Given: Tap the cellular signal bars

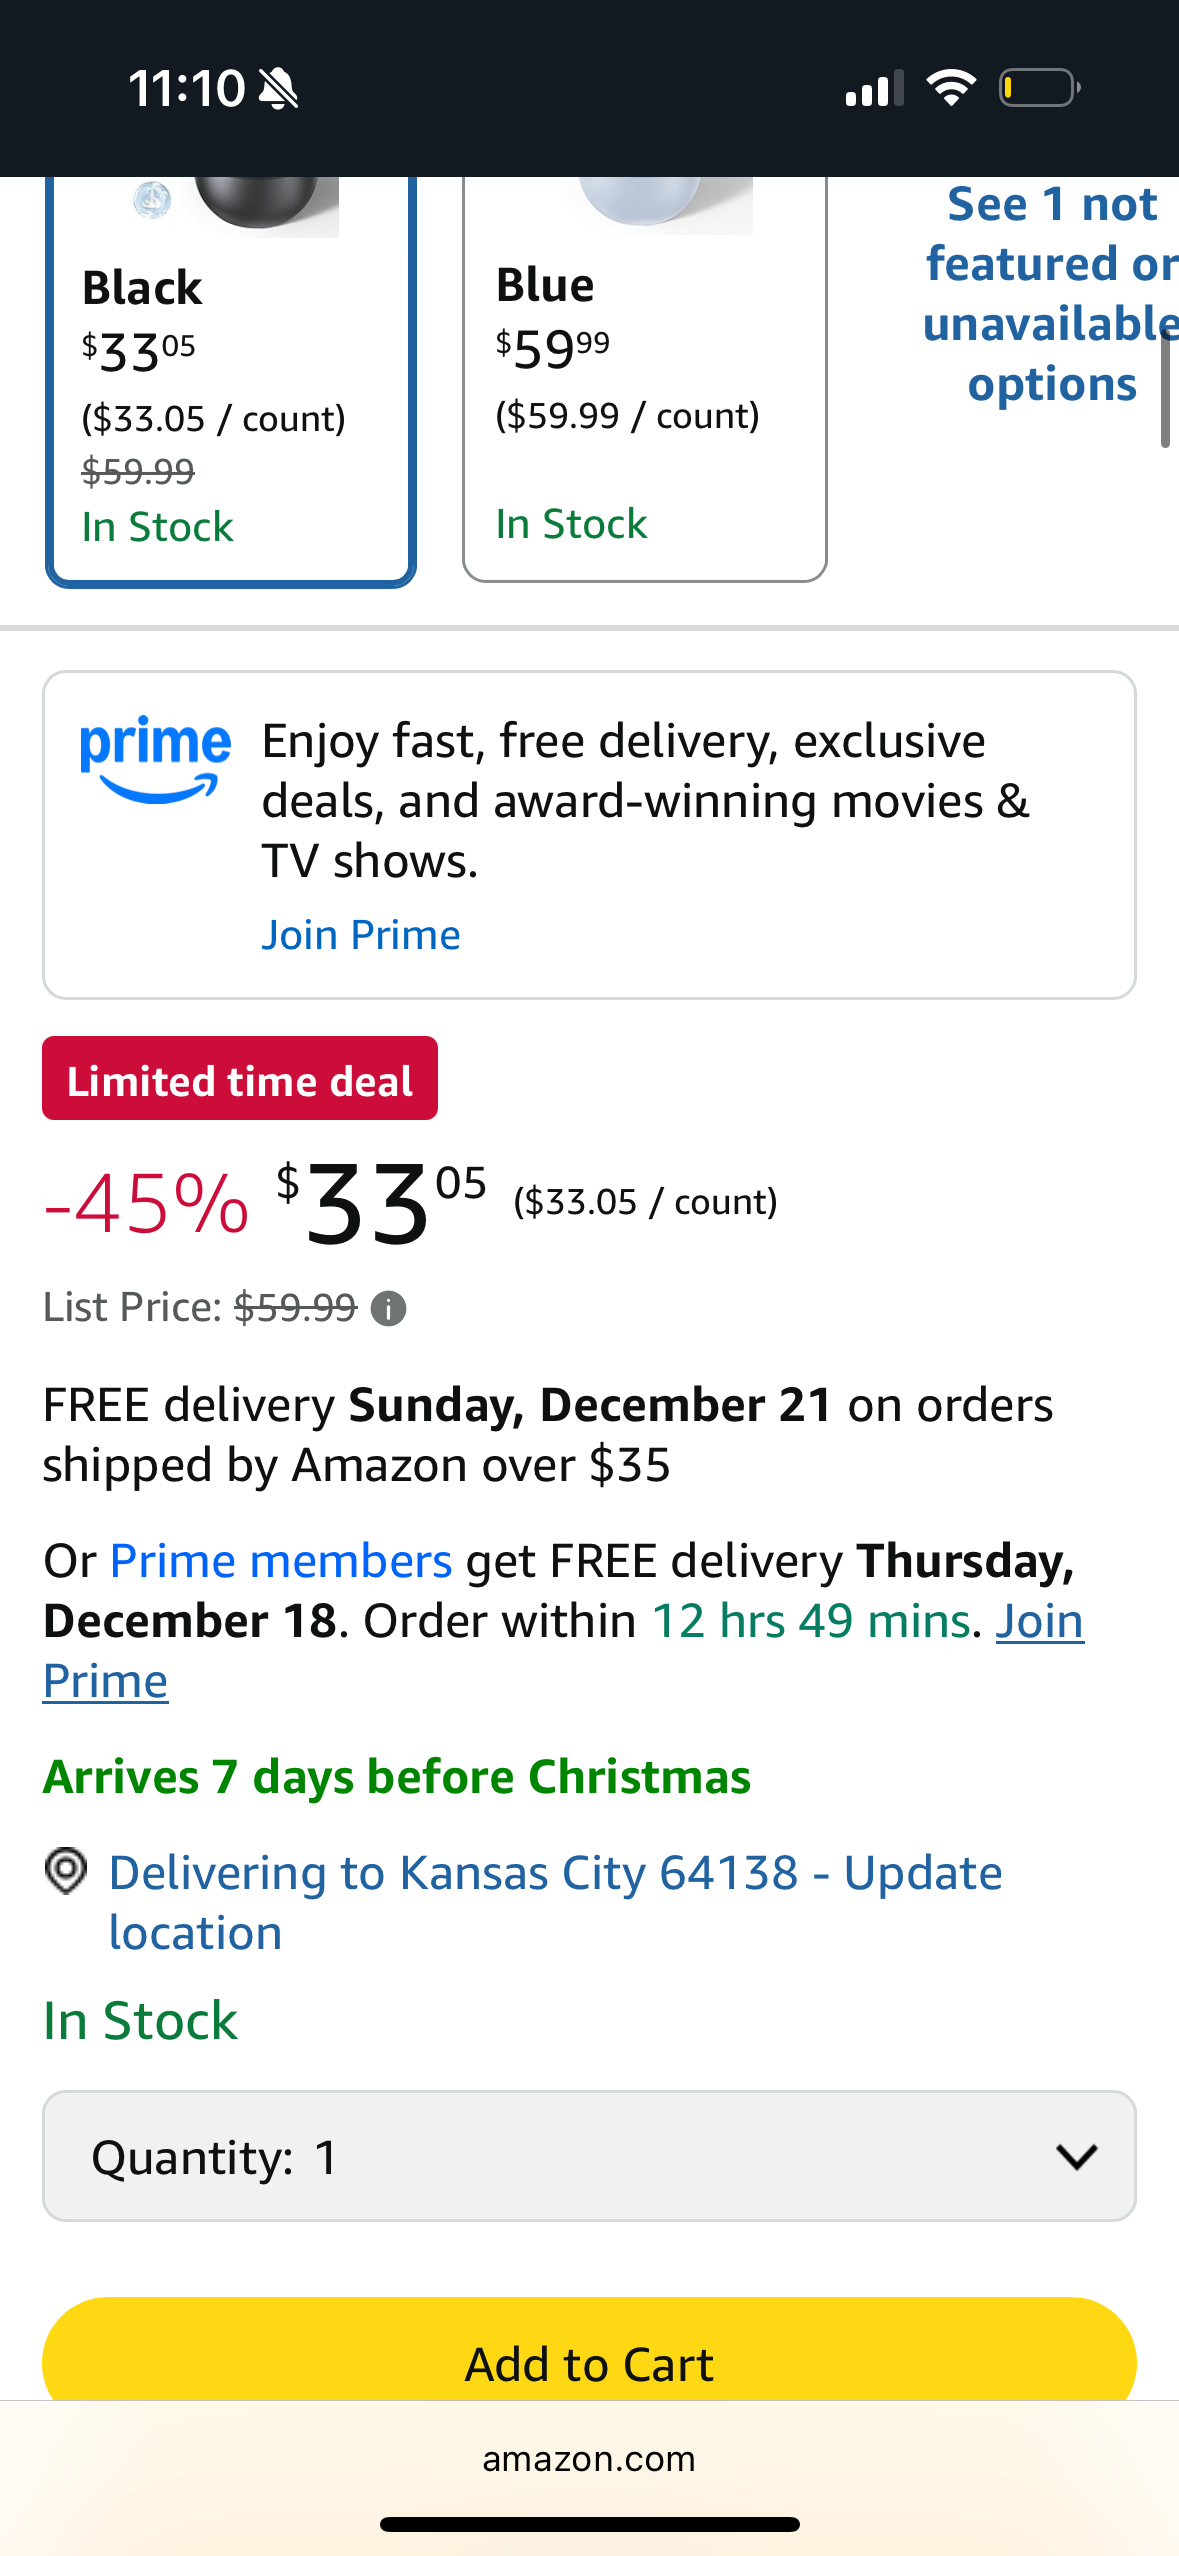Looking at the screenshot, I should (x=874, y=88).
